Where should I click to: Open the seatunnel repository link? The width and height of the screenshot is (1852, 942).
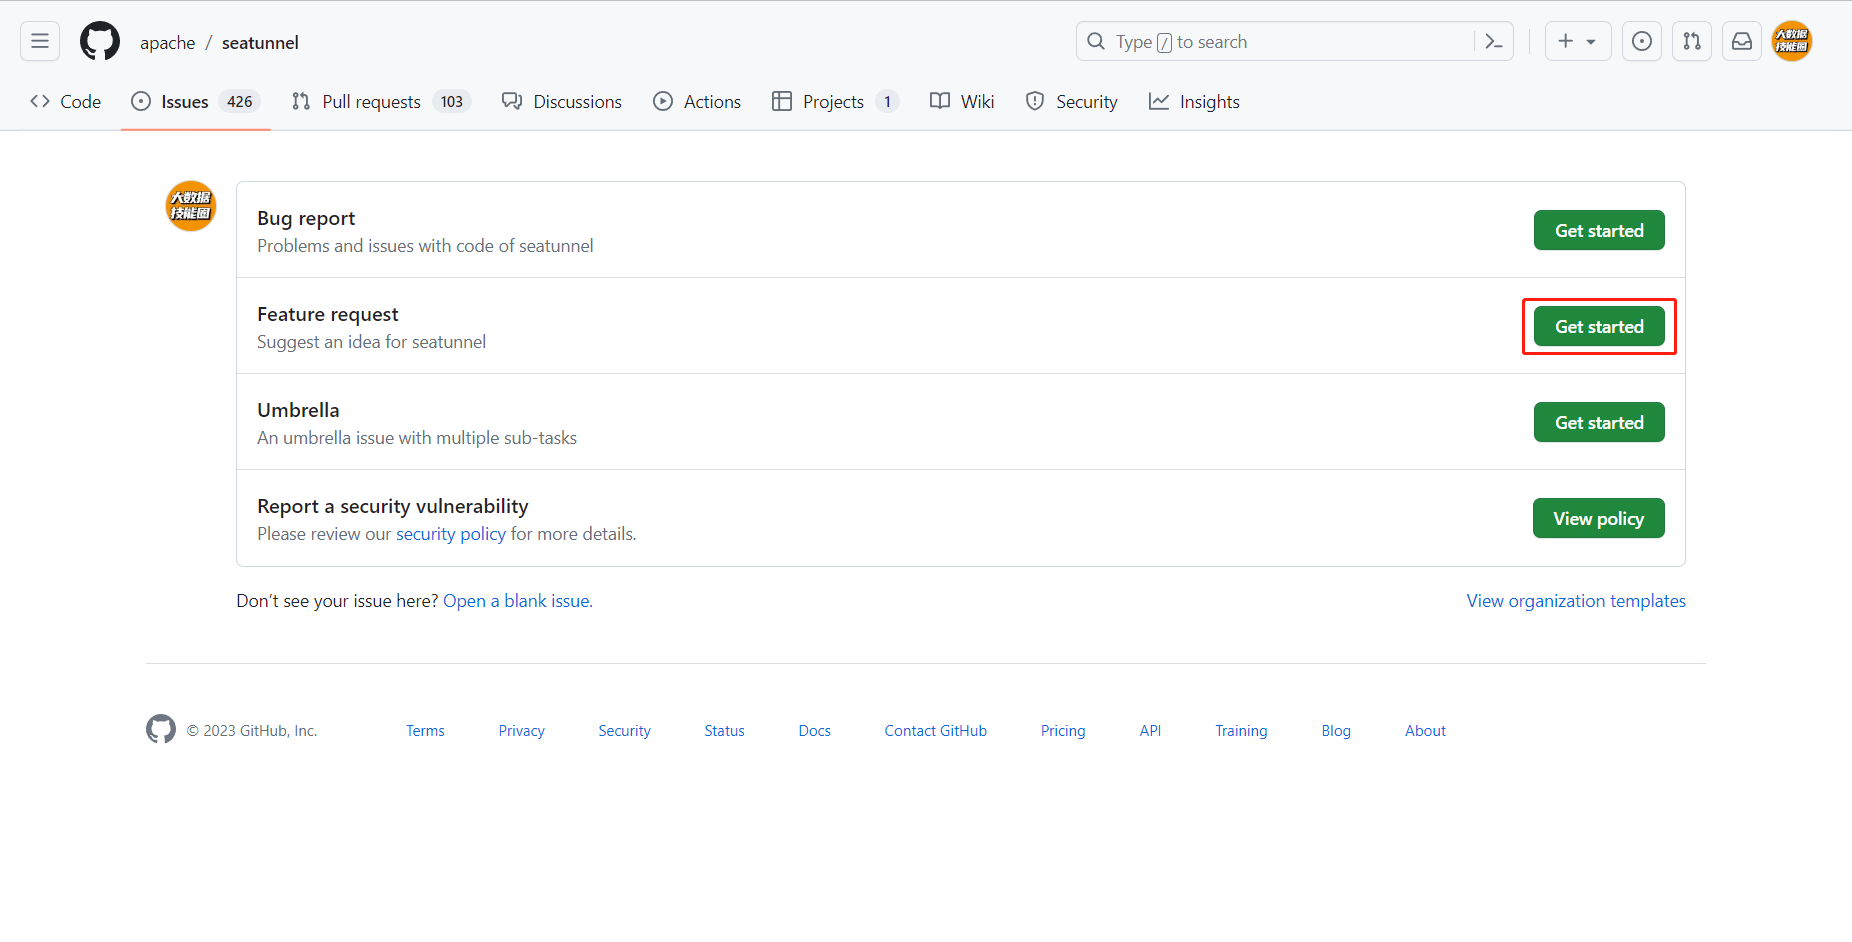(260, 43)
